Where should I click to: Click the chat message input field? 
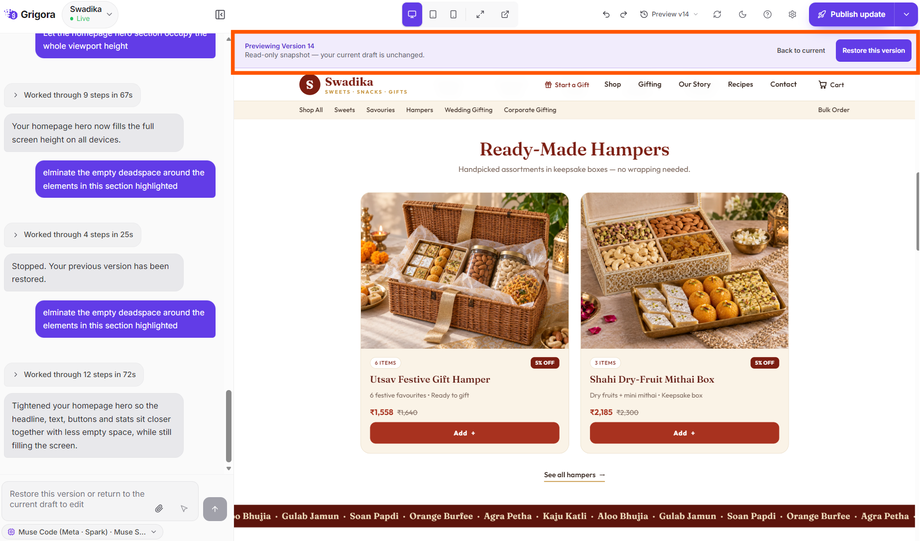point(100,501)
